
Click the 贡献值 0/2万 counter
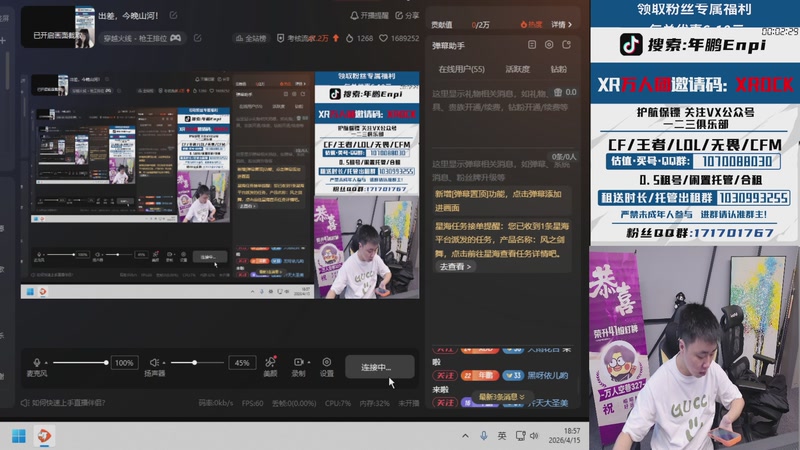pyautogui.click(x=460, y=24)
